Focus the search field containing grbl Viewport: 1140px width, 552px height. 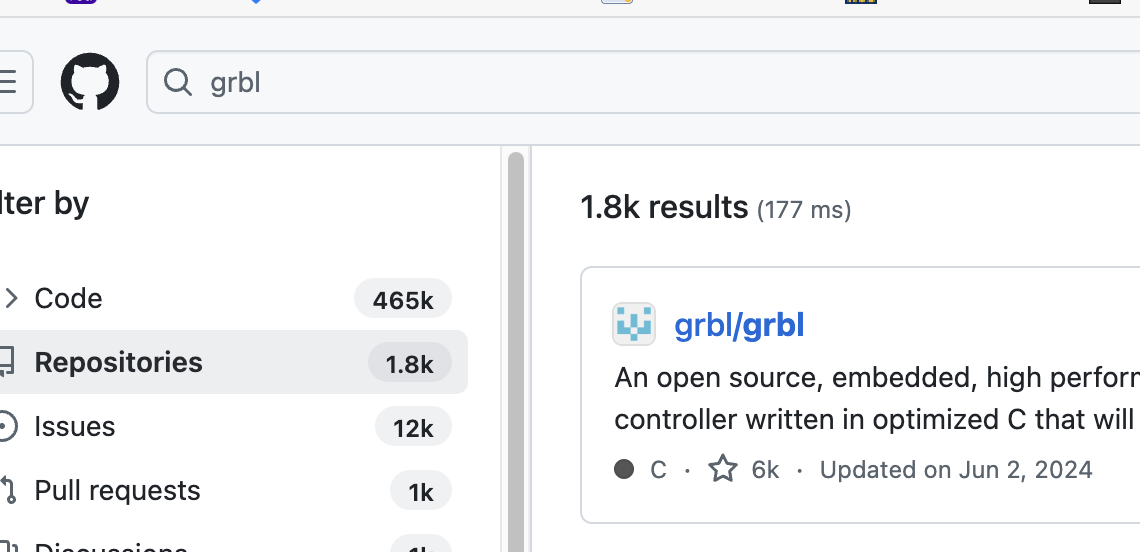600,82
